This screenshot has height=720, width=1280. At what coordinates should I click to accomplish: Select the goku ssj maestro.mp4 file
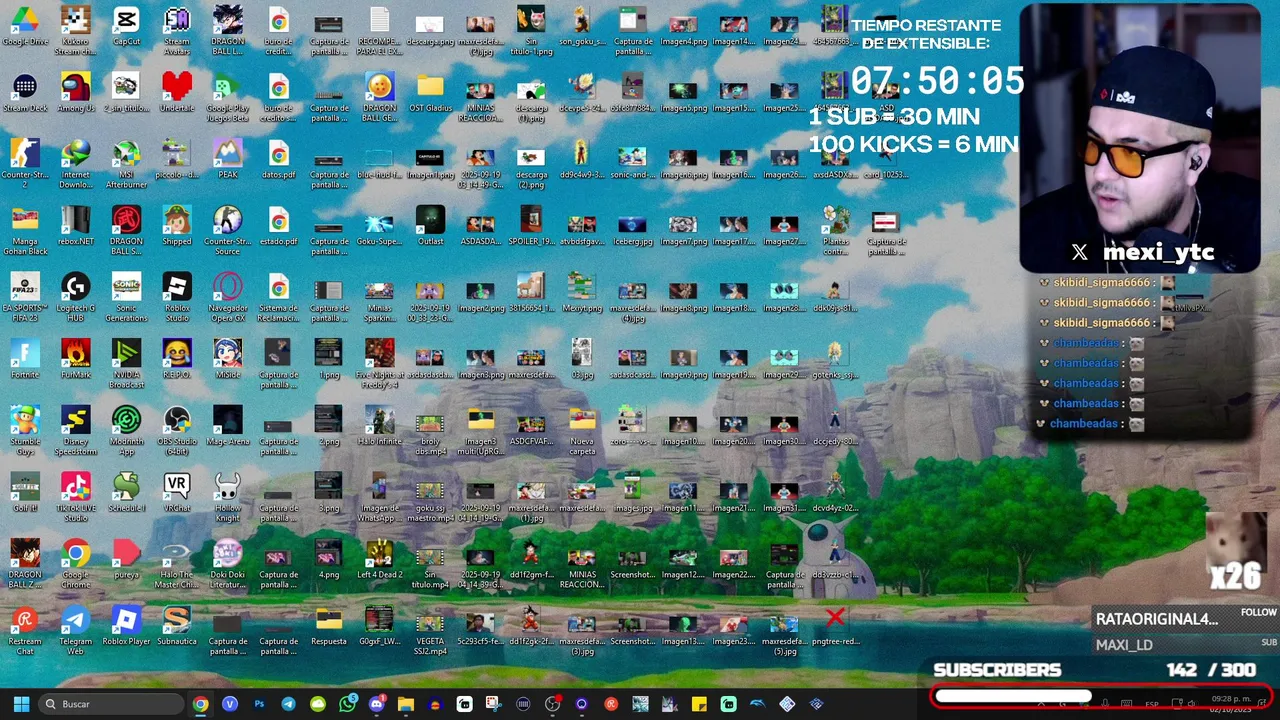click(430, 496)
